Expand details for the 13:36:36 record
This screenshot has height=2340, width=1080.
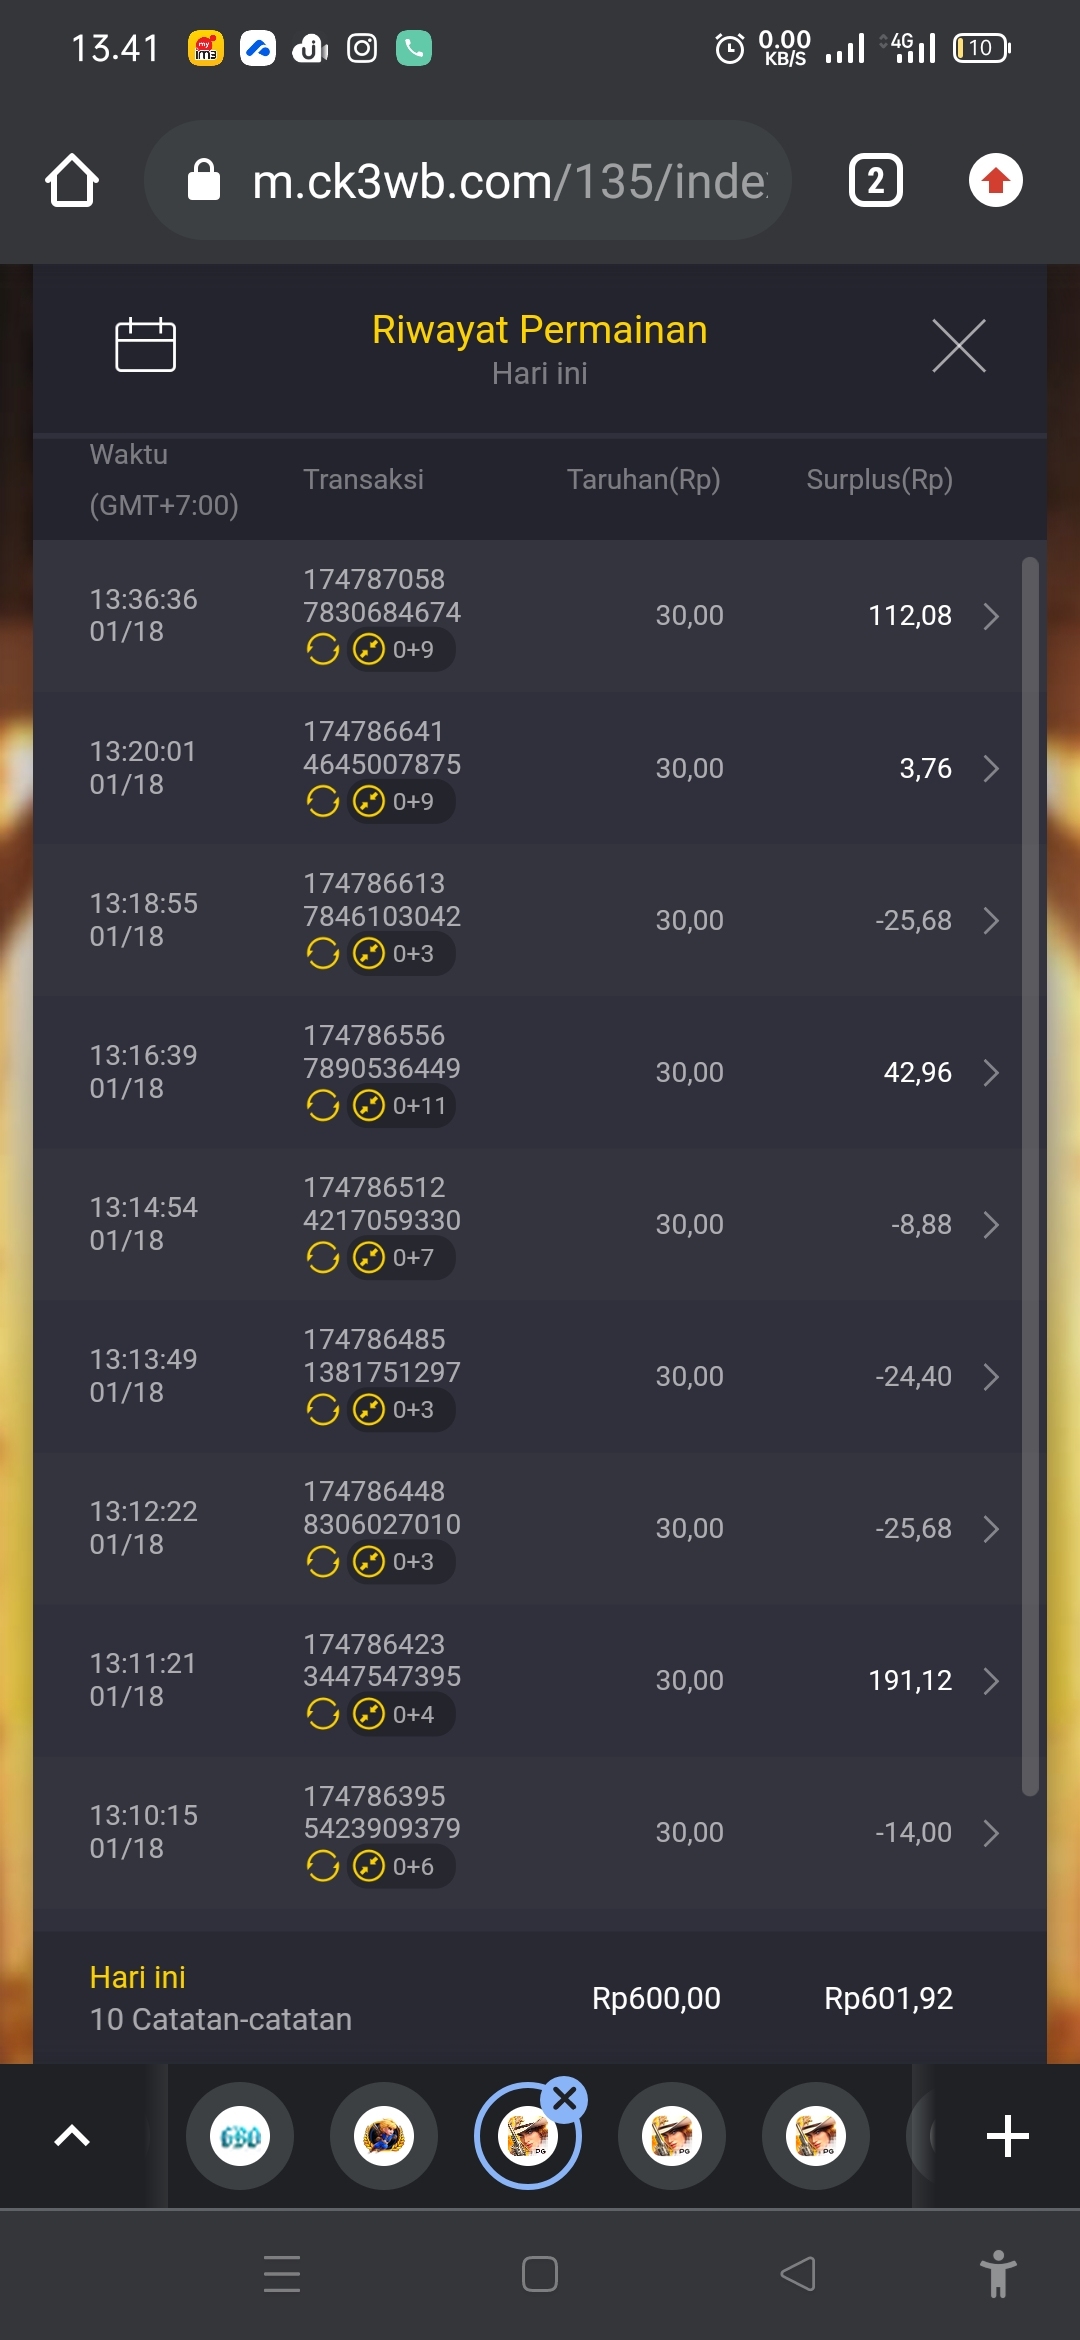coord(990,616)
